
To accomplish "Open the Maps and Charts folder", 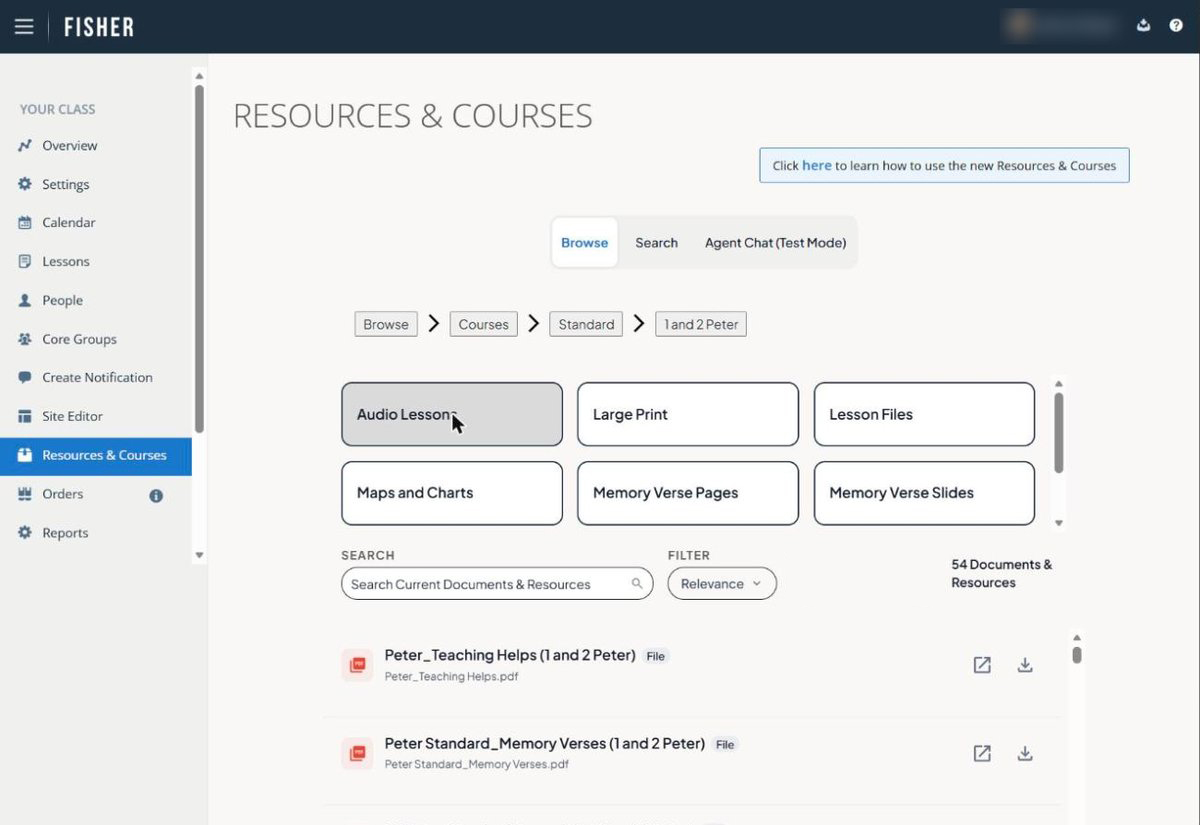I will [x=452, y=493].
